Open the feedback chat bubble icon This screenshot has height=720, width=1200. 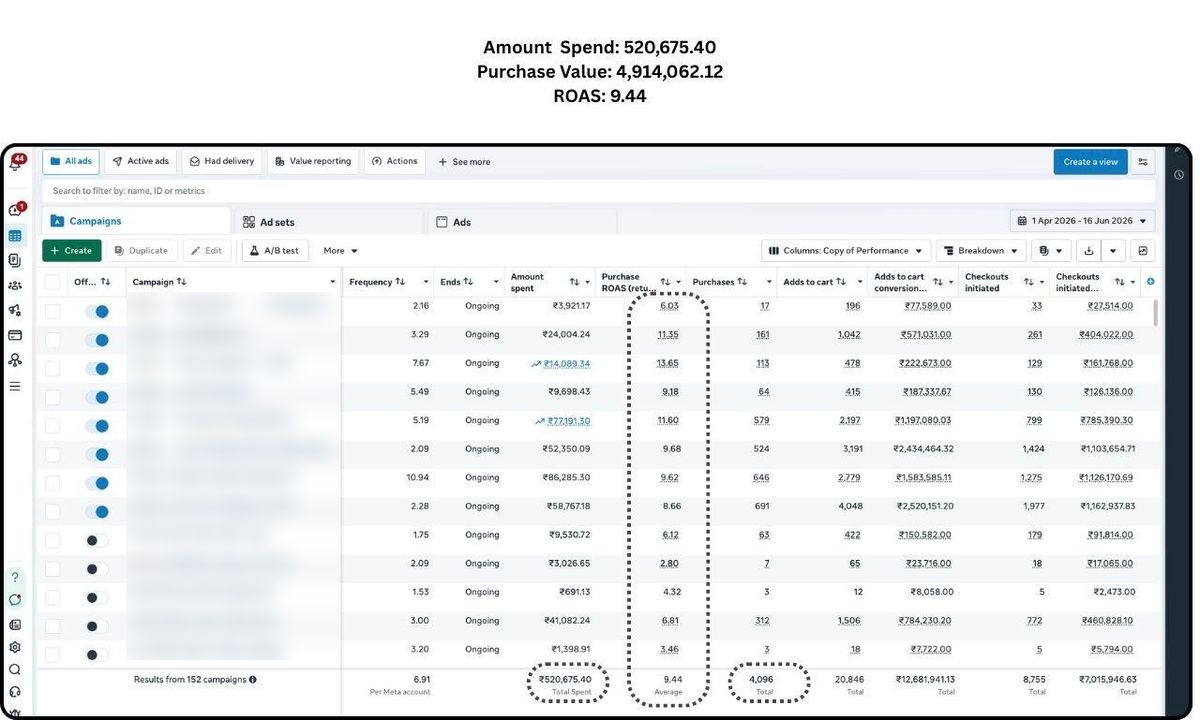15,600
